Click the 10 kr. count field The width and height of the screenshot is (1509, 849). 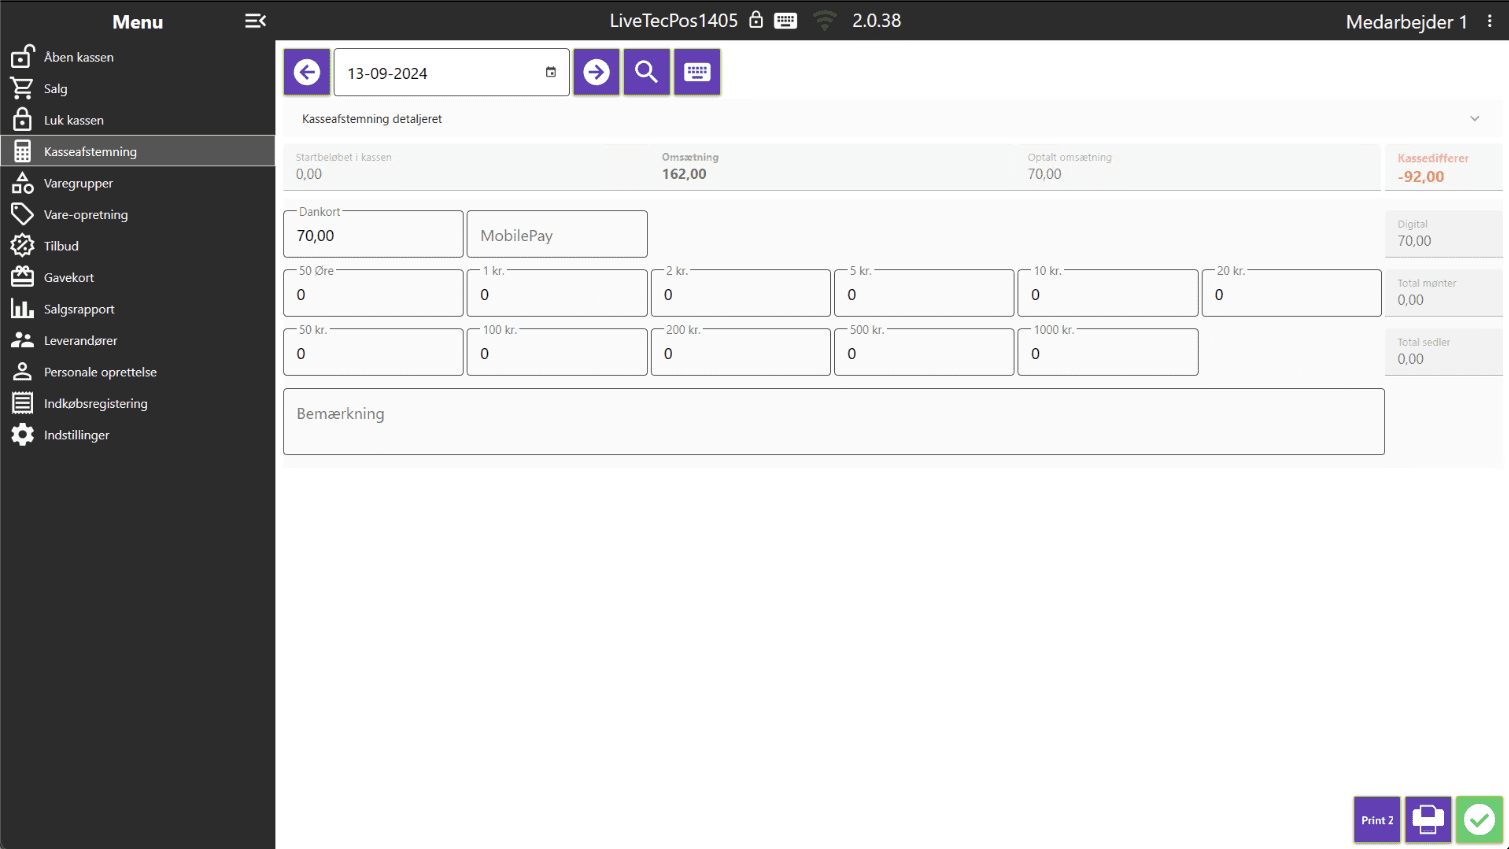(x=1108, y=293)
